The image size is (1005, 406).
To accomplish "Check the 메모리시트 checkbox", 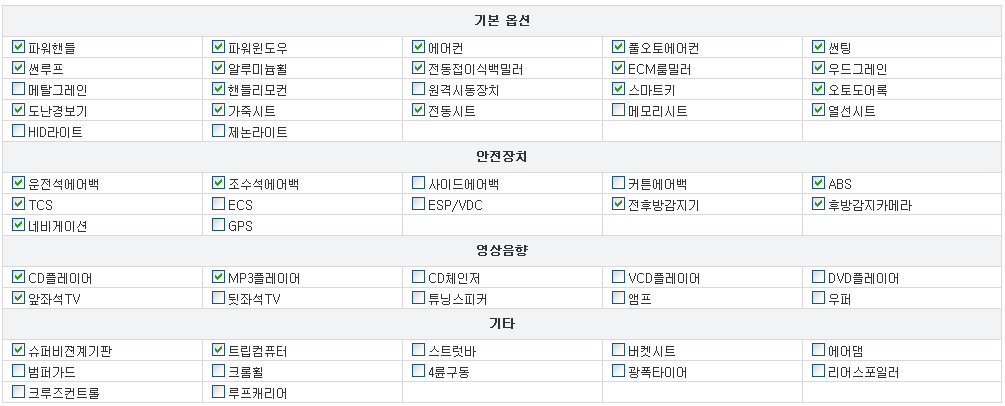I will [619, 110].
